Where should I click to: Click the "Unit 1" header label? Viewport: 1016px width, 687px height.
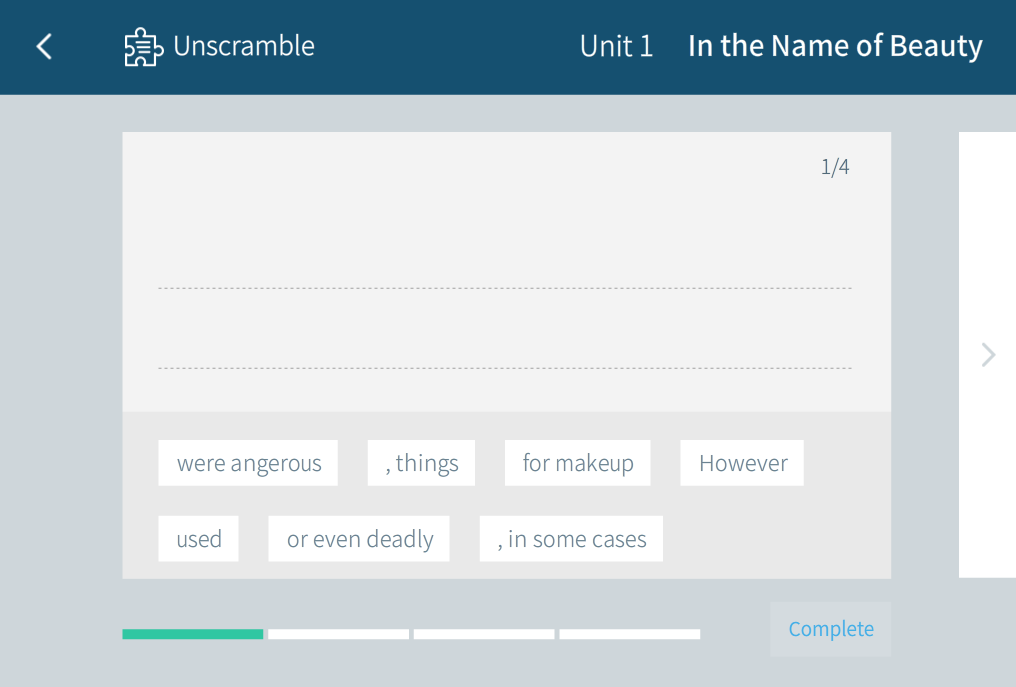pyautogui.click(x=616, y=46)
